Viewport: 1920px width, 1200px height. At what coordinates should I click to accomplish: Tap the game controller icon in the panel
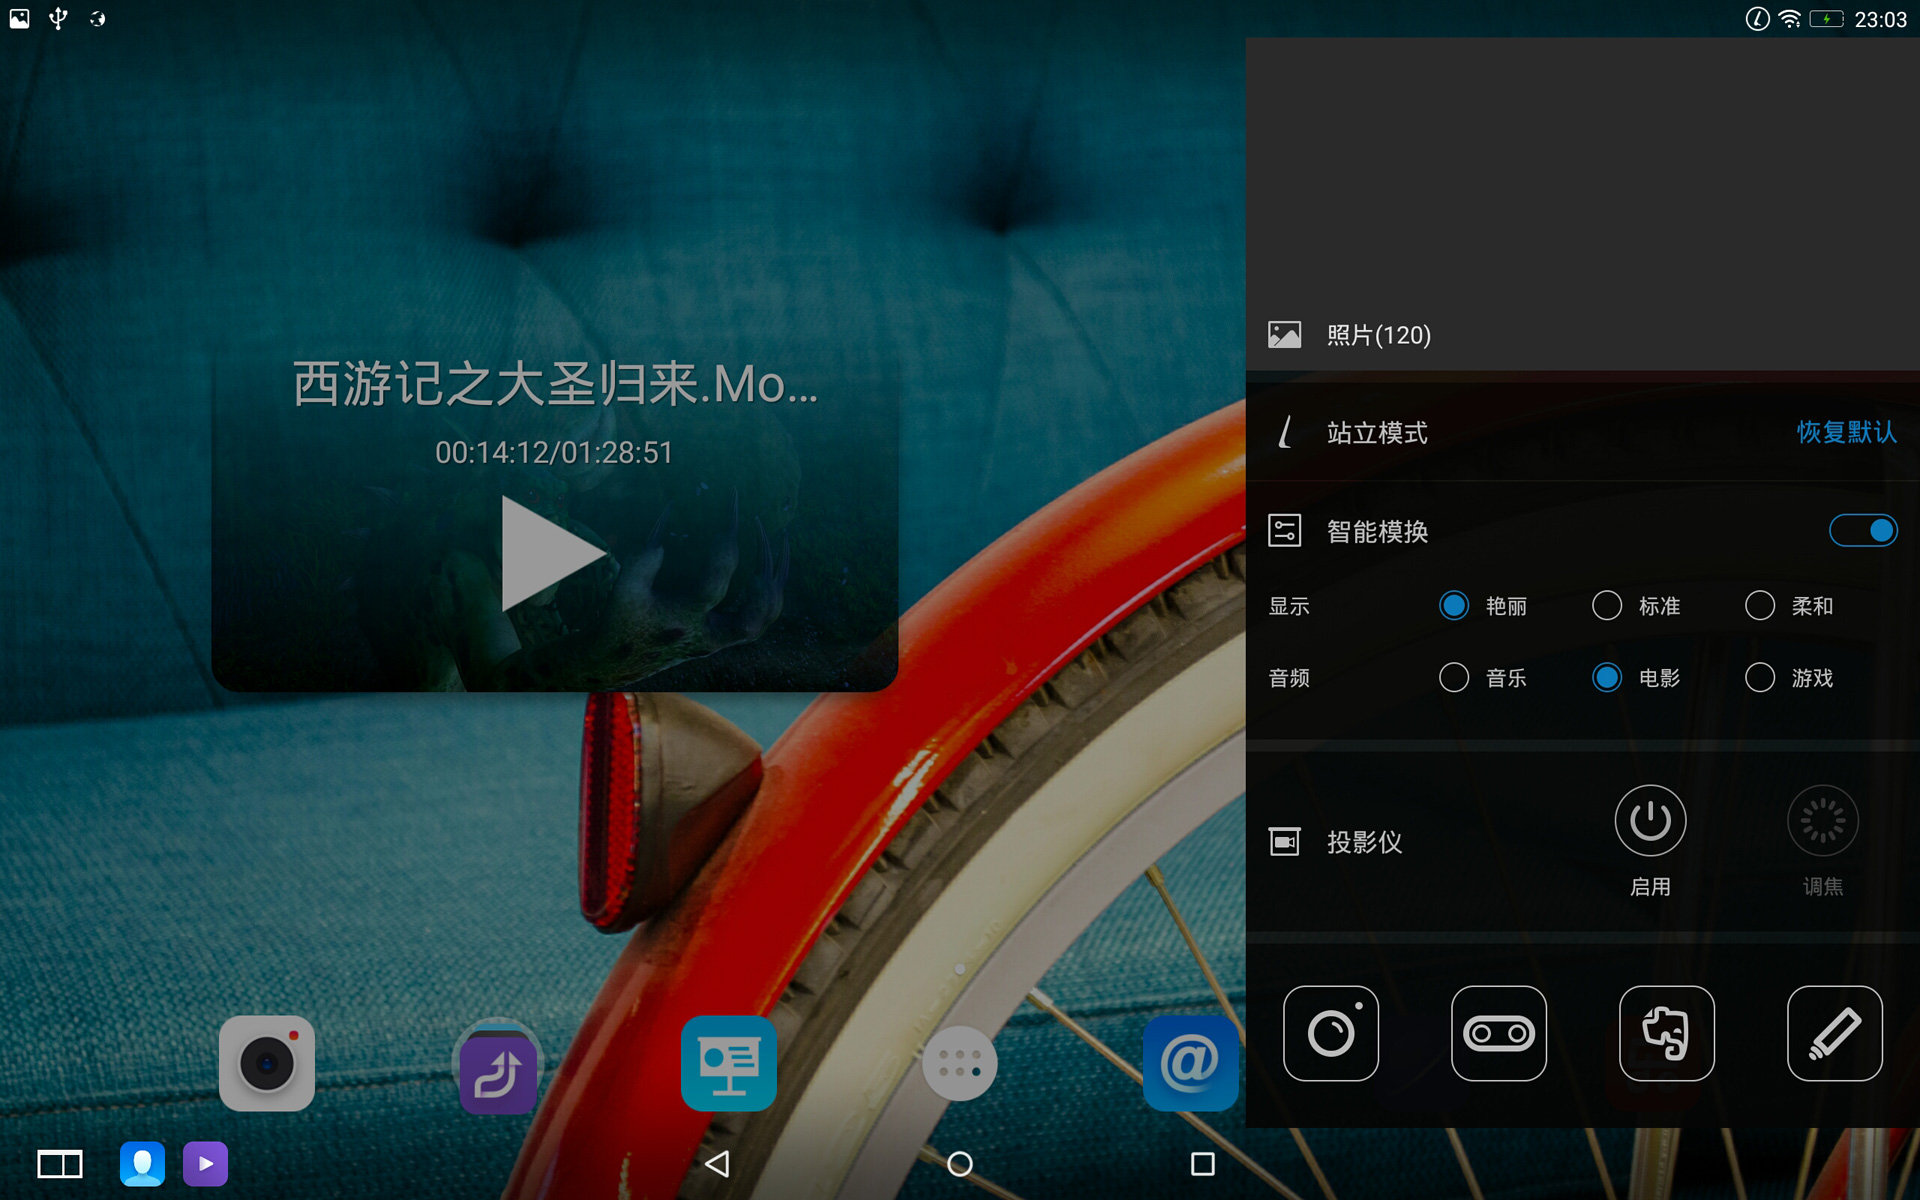pos(1498,1034)
